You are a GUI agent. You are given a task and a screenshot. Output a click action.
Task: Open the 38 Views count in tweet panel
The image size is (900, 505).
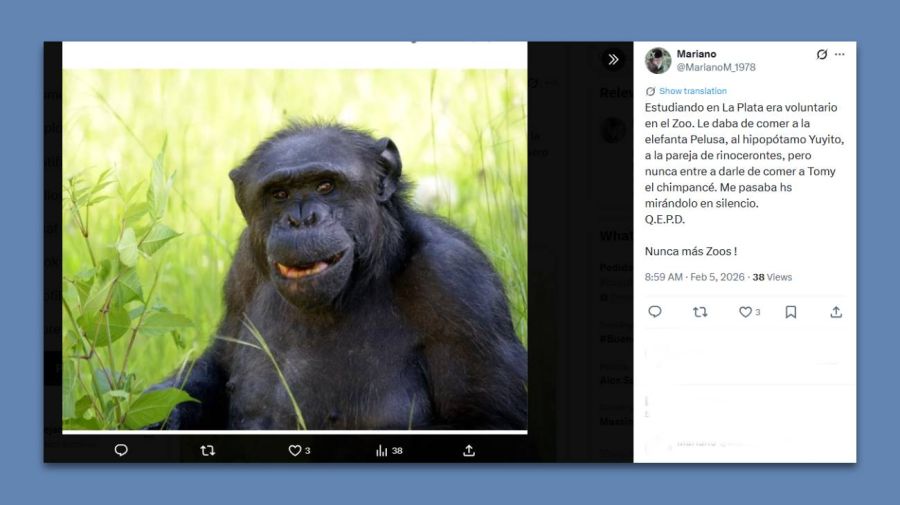click(x=772, y=277)
